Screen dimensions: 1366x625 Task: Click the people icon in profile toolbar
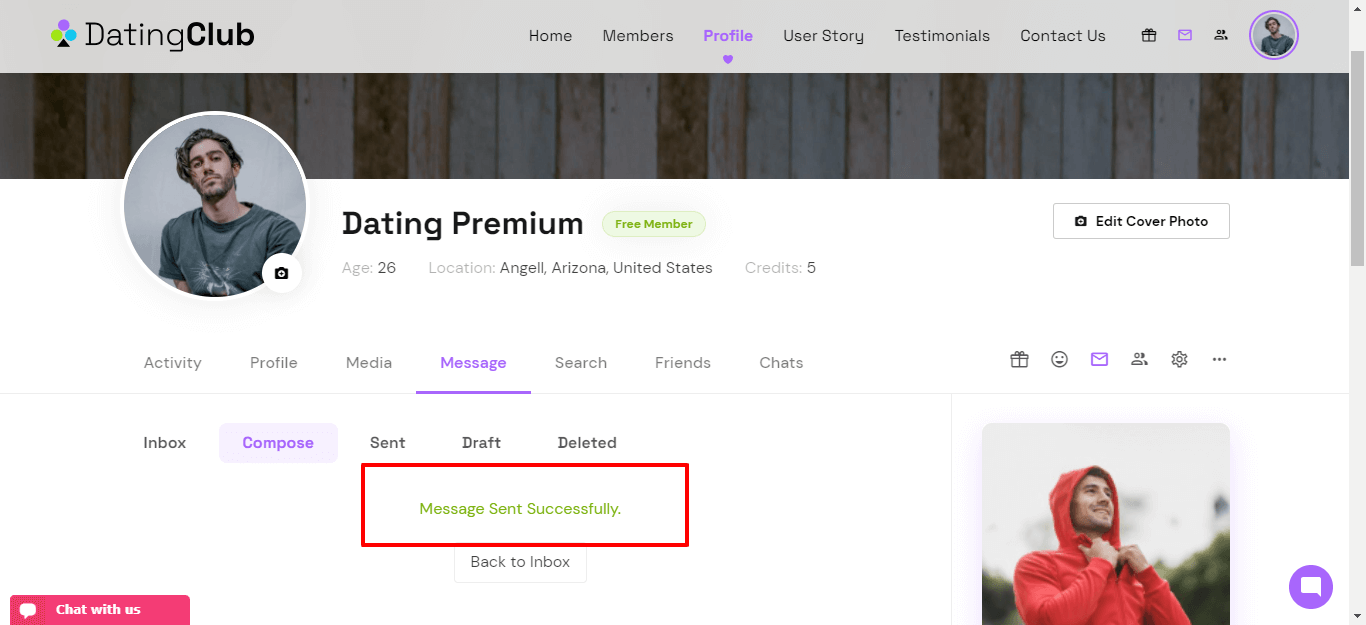tap(1139, 359)
